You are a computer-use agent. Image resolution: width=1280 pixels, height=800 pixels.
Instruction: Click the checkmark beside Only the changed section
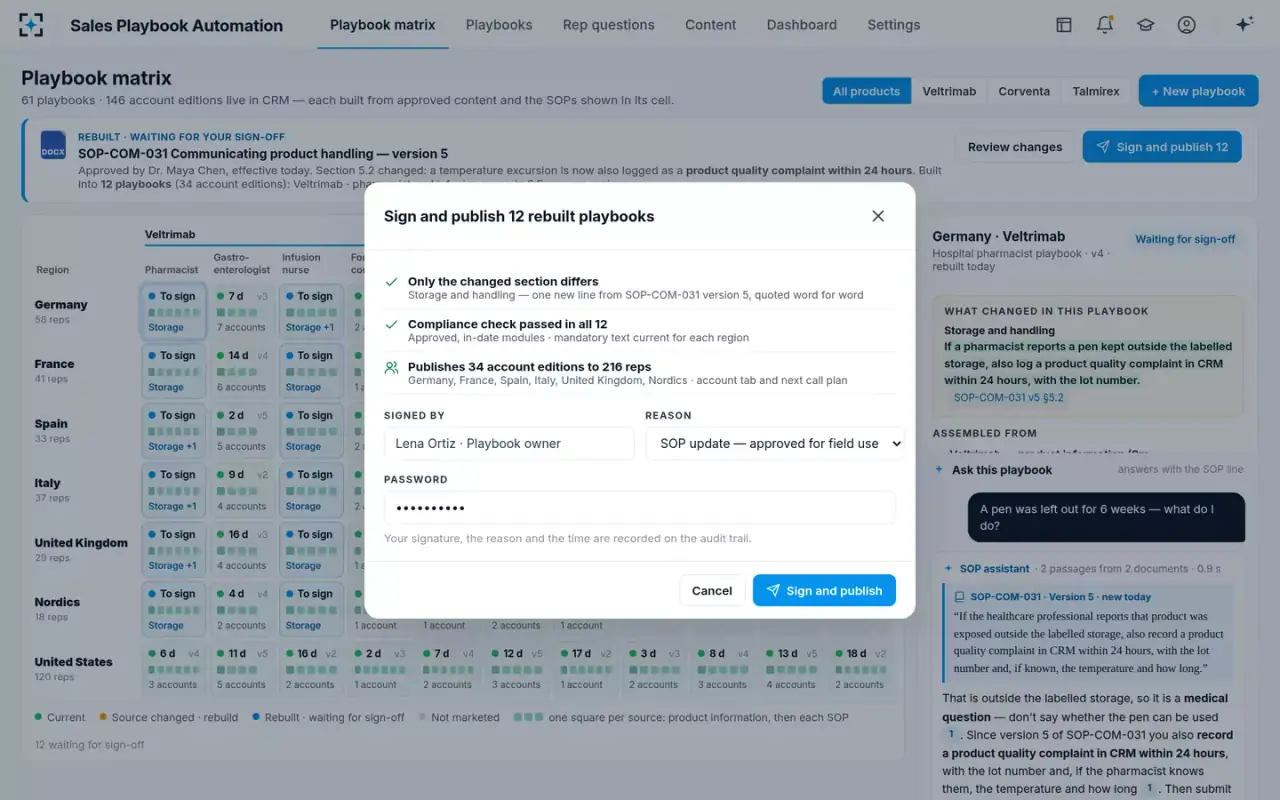(x=392, y=282)
